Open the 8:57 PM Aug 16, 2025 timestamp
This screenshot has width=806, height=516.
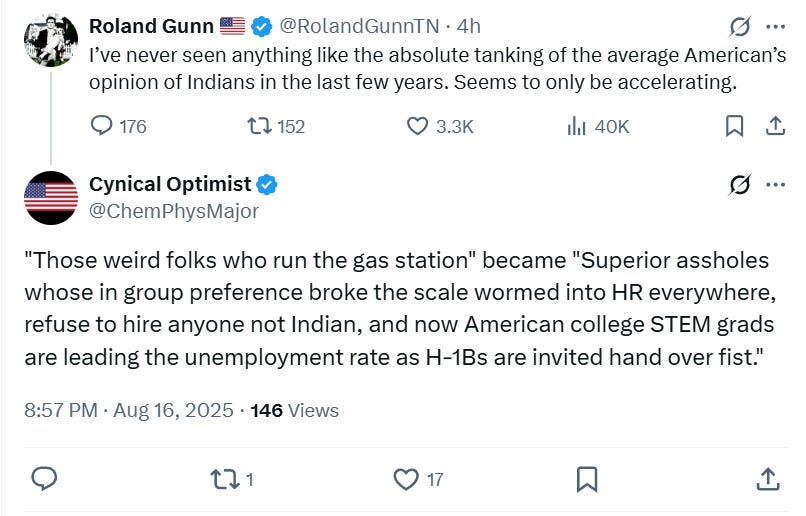click(130, 410)
